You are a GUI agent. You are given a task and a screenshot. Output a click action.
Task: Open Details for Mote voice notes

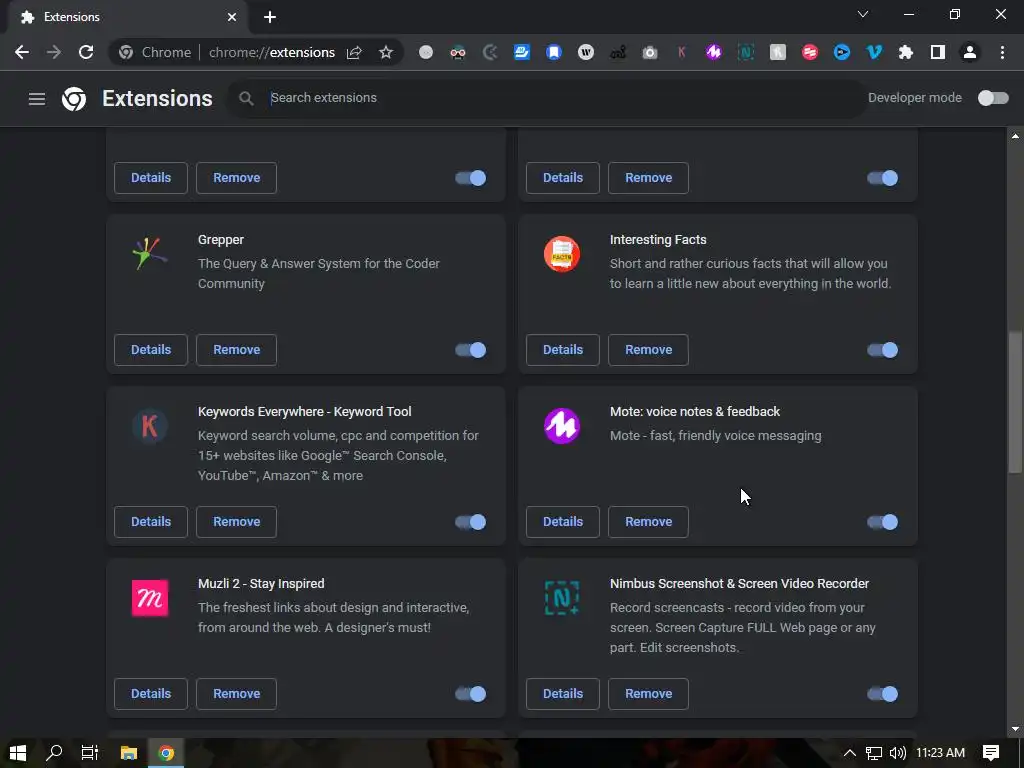tap(563, 522)
